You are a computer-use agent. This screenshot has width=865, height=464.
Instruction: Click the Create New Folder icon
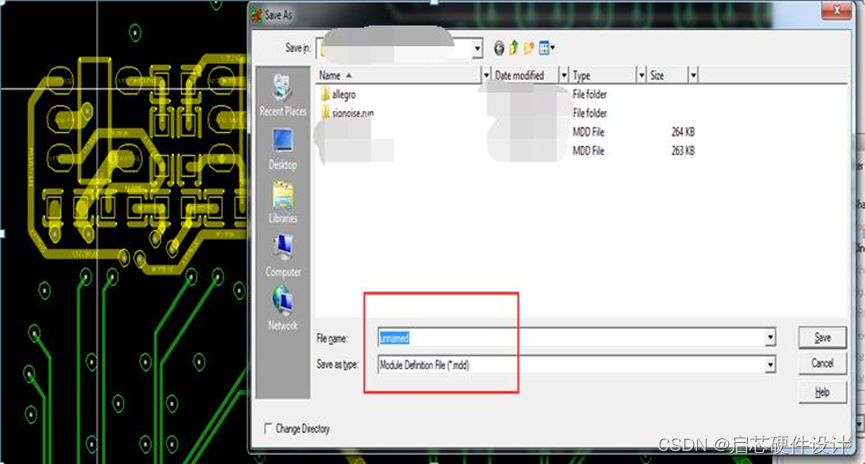(x=529, y=47)
